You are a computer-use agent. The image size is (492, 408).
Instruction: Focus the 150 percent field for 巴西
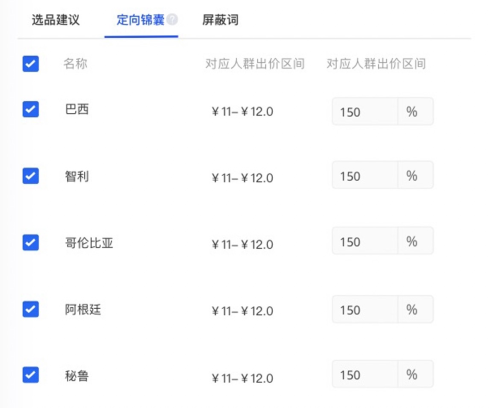pos(365,112)
